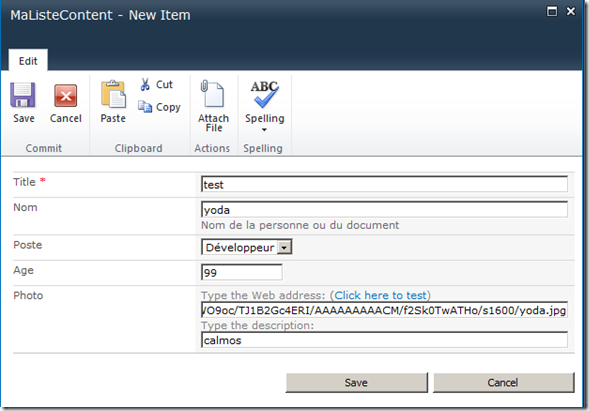Open the Spelling dropdown arrow
The image size is (589, 411).
264,130
